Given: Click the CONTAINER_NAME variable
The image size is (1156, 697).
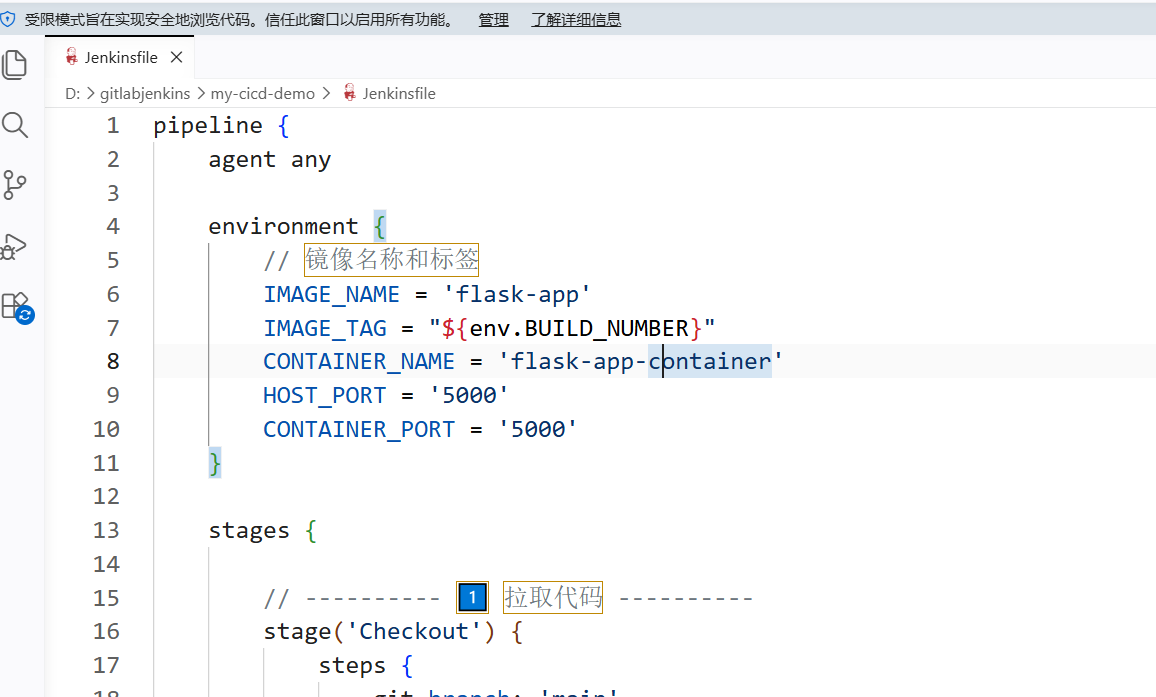Looking at the screenshot, I should [359, 361].
